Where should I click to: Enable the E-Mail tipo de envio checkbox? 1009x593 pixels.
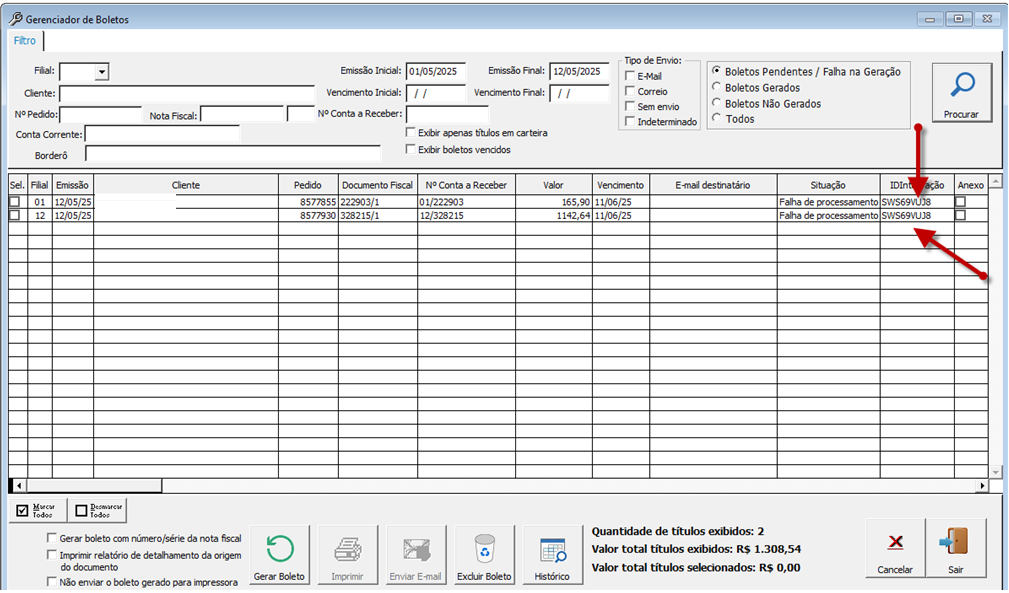630,76
